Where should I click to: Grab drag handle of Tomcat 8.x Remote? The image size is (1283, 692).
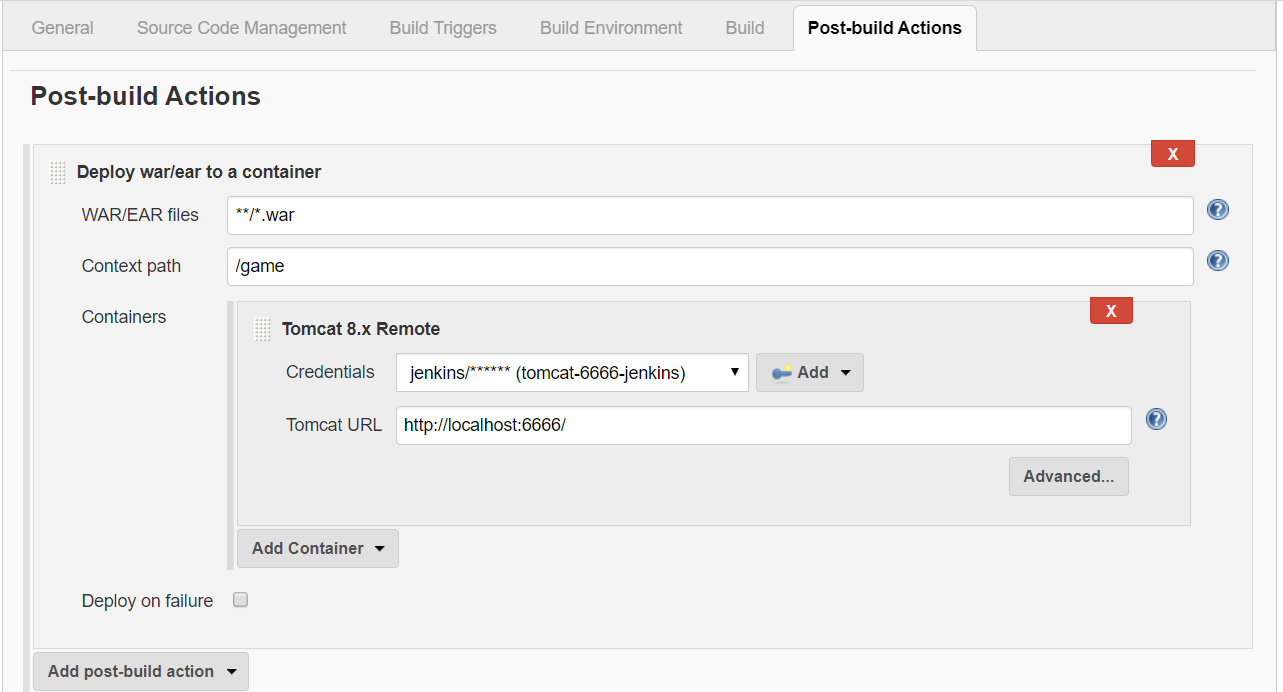[263, 329]
